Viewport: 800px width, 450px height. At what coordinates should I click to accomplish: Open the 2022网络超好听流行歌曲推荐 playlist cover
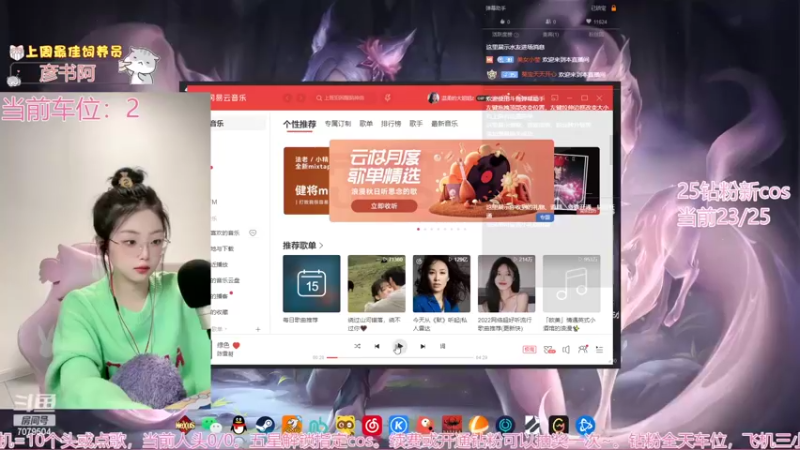click(x=507, y=284)
